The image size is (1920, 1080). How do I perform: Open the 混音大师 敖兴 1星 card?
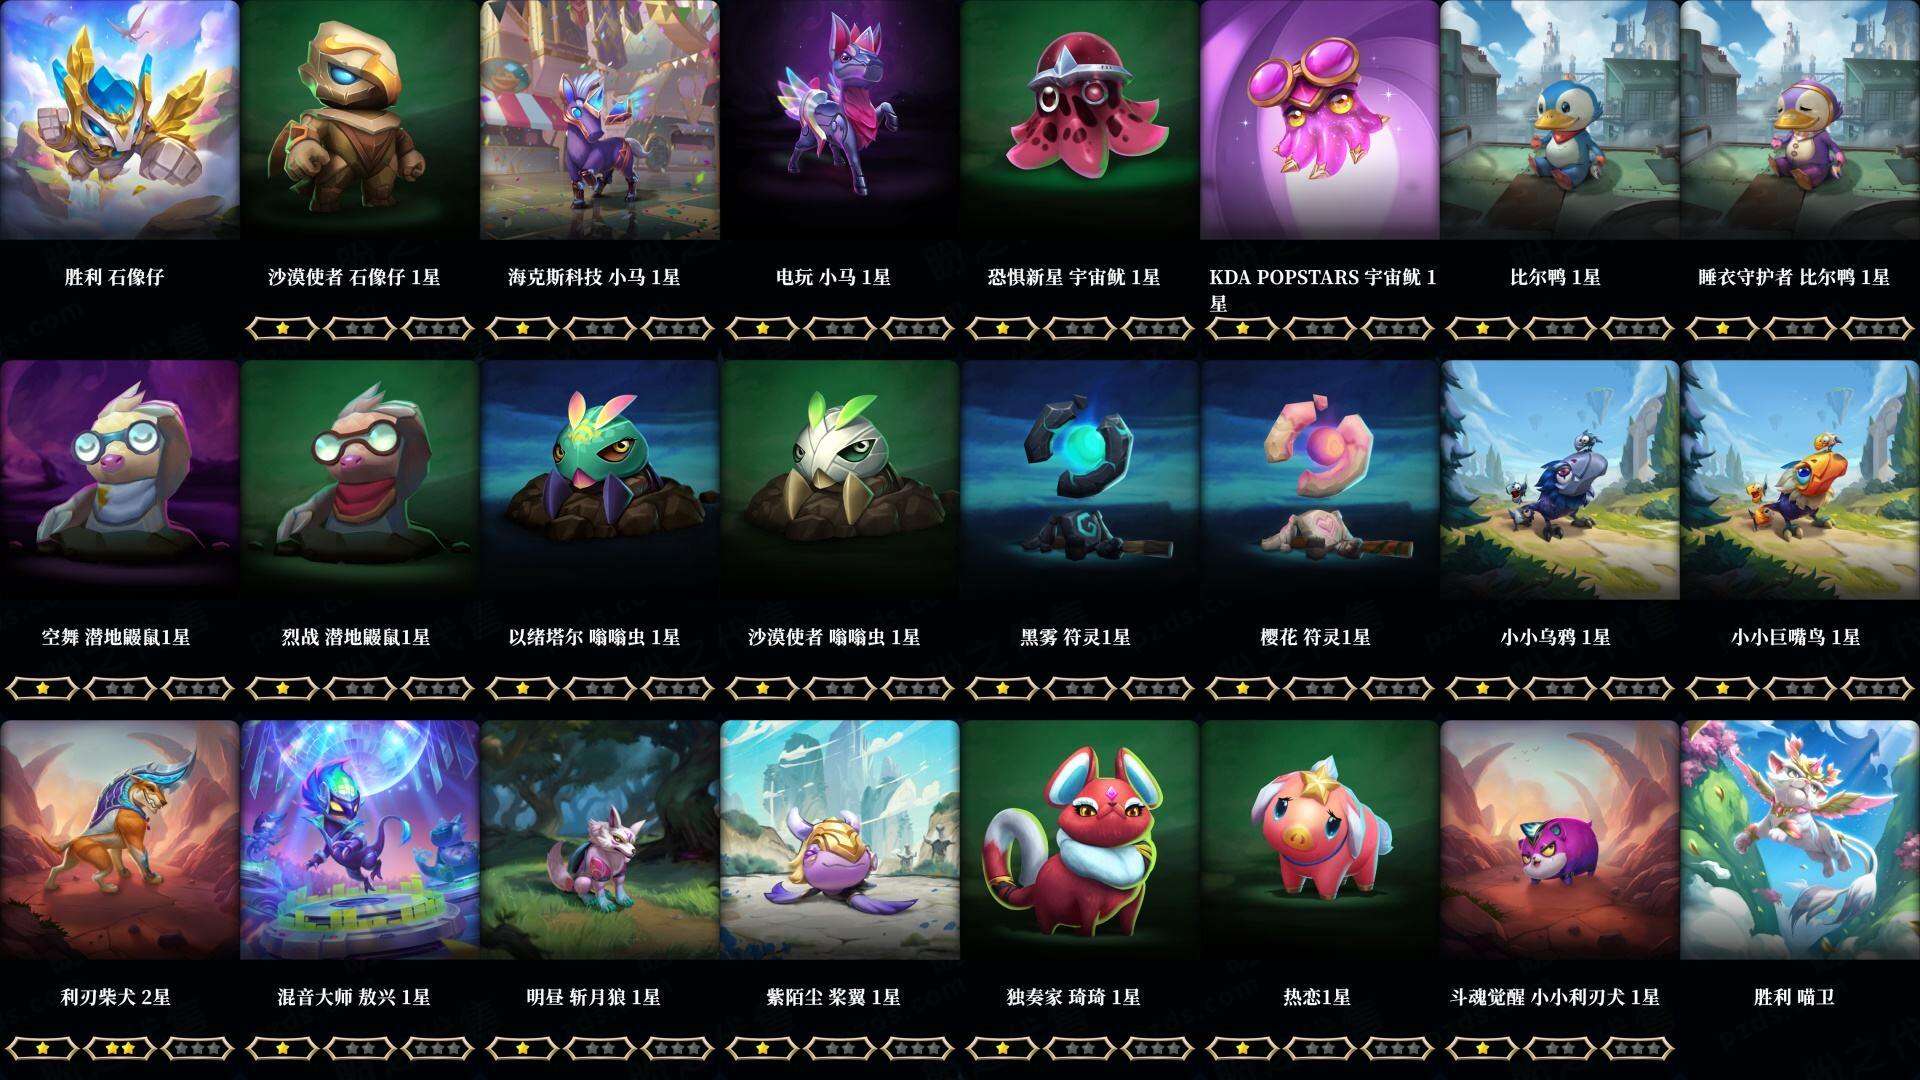360,840
